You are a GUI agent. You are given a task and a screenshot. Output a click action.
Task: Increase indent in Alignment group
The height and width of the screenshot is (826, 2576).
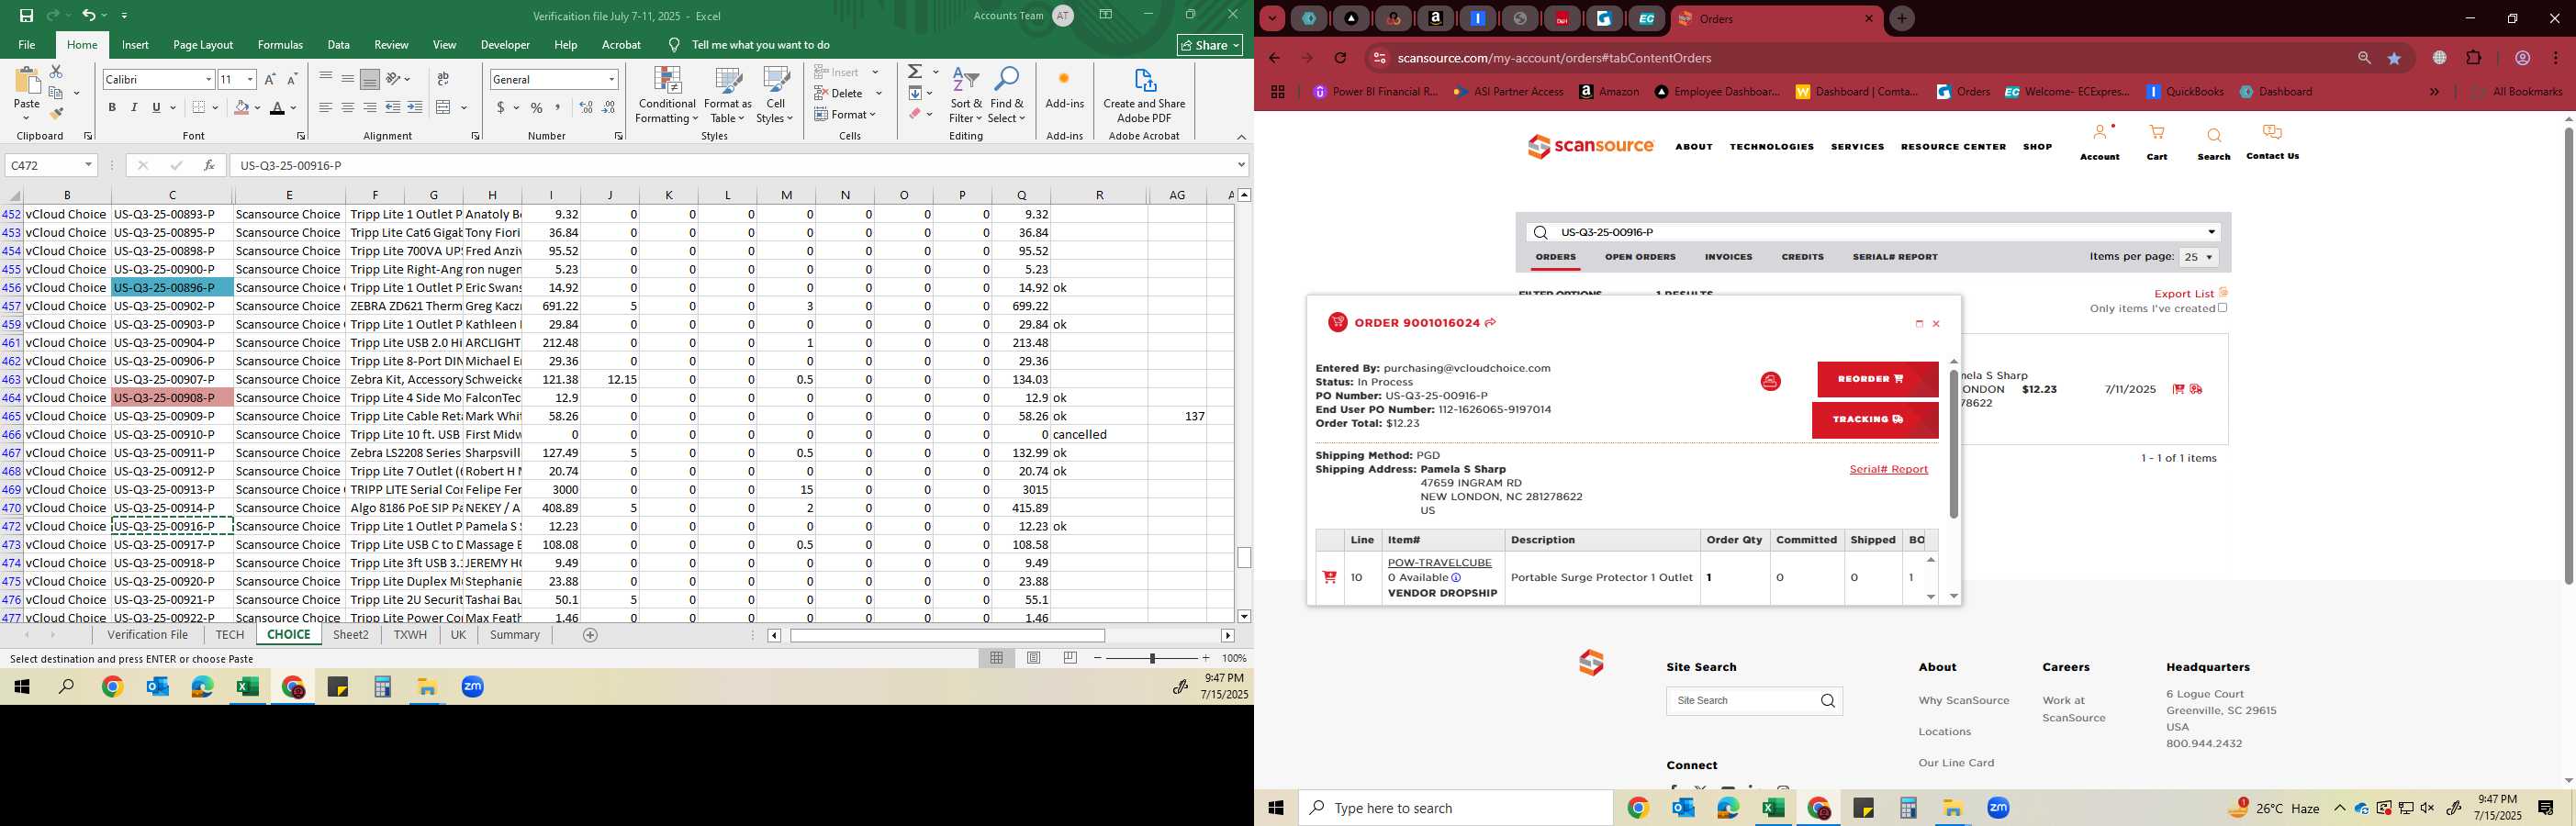[415, 108]
